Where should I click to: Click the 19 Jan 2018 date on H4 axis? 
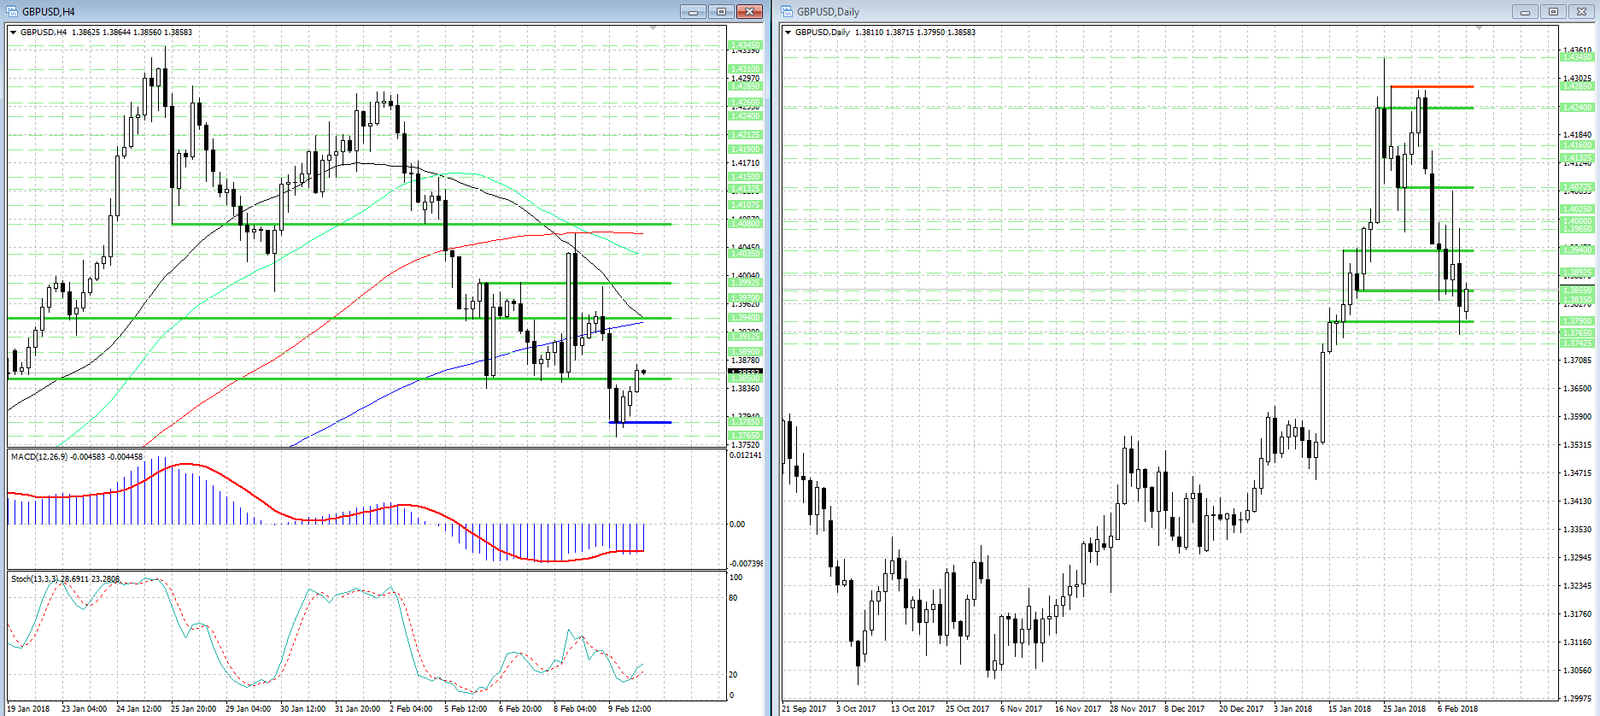click(29, 708)
